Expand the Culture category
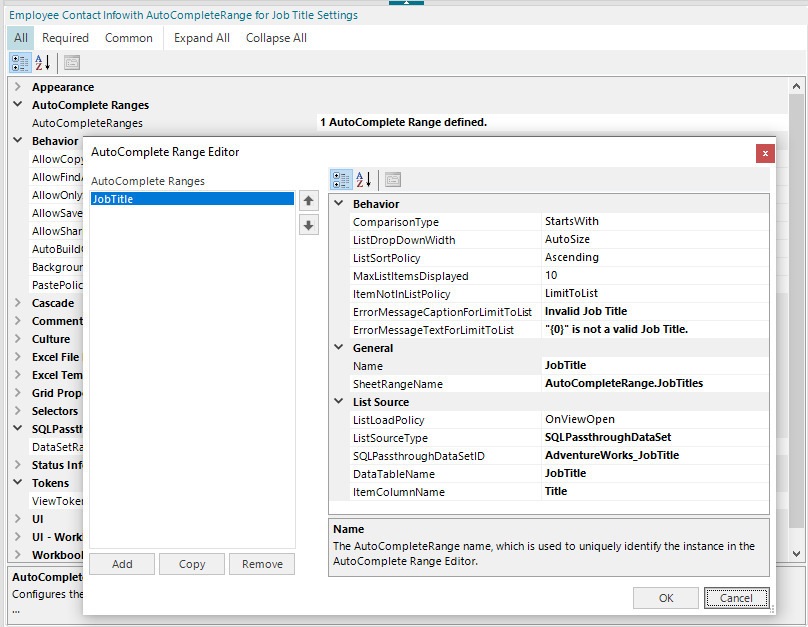The height and width of the screenshot is (627, 808). coord(18,338)
